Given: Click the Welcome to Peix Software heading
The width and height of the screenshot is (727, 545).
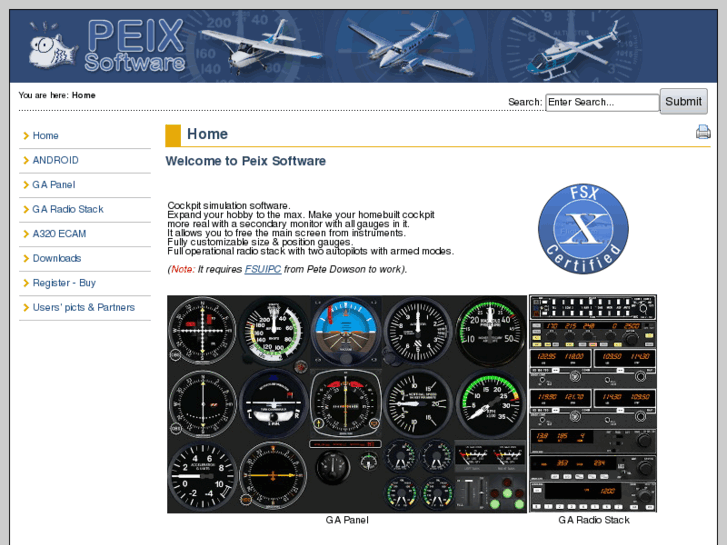Looking at the screenshot, I should [246, 161].
